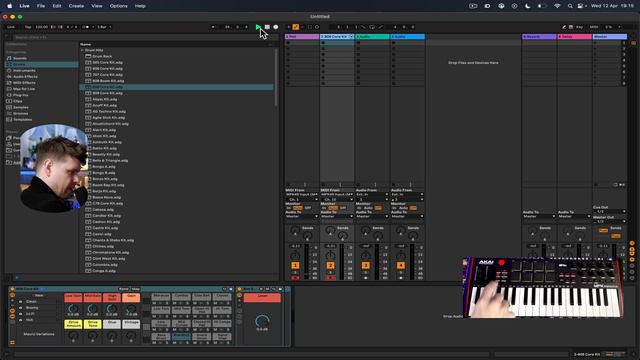Click the Stop button in transport
Image resolution: width=640 pixels, height=360 pixels.
(267, 27)
